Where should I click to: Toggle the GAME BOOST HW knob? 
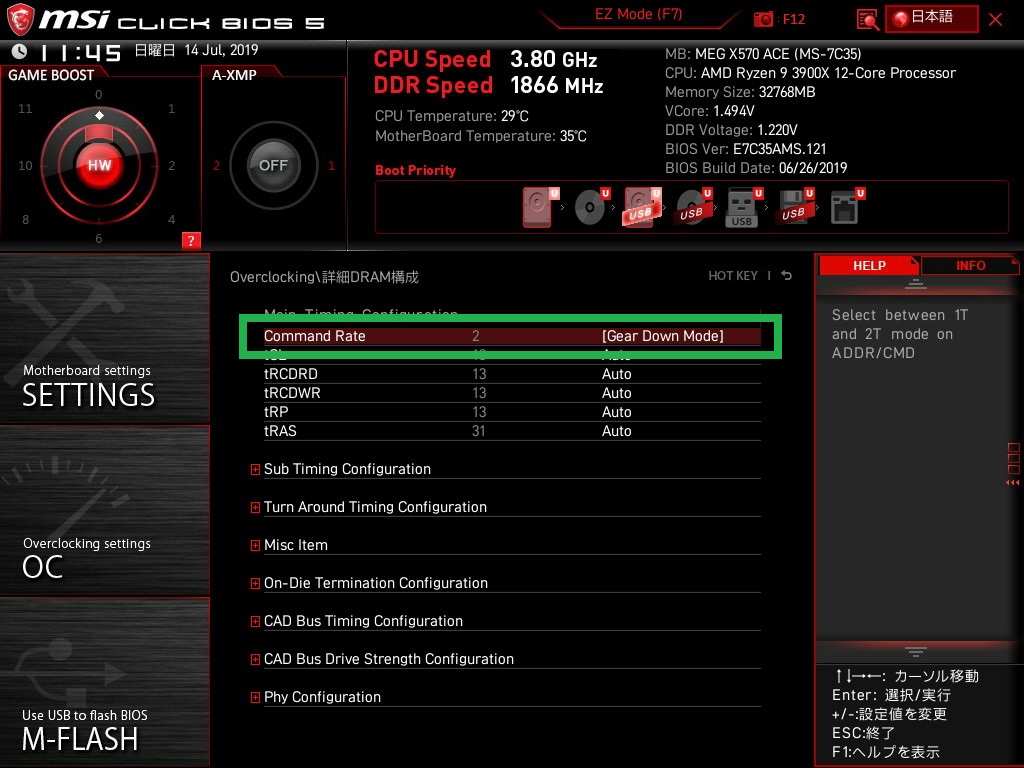[x=99, y=165]
